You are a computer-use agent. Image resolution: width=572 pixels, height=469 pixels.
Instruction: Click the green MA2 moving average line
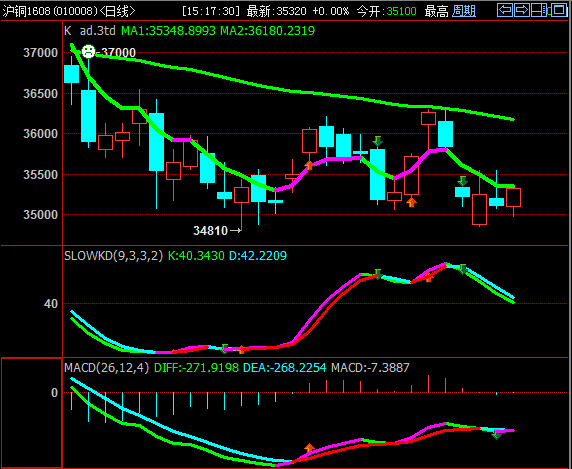coord(292,91)
